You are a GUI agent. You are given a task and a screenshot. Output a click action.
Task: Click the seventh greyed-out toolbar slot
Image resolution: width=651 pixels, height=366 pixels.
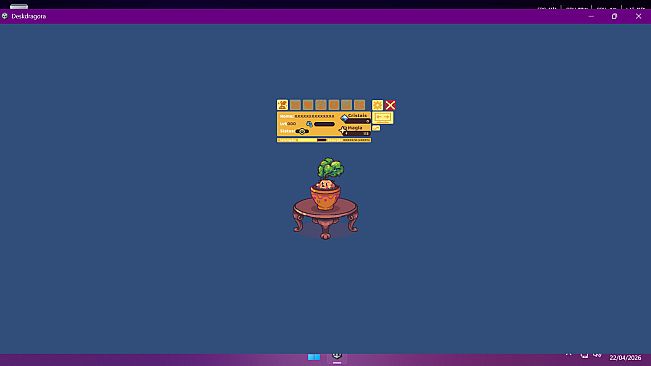click(x=359, y=105)
